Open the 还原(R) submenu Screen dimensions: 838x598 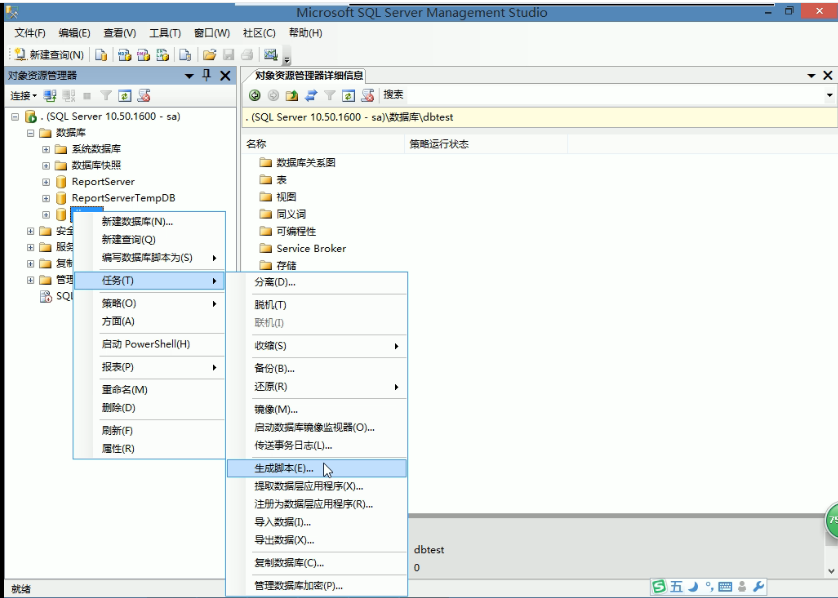[317, 386]
